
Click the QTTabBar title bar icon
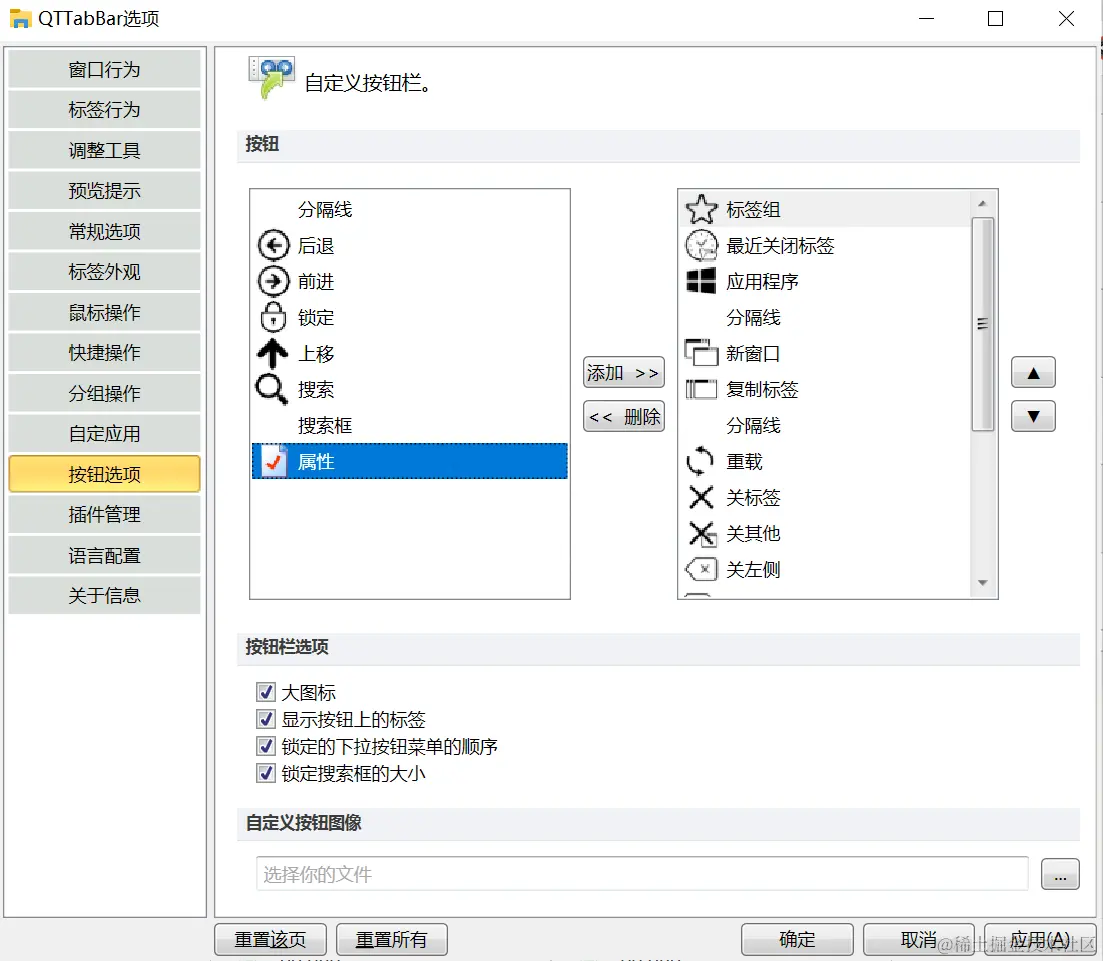(20, 18)
